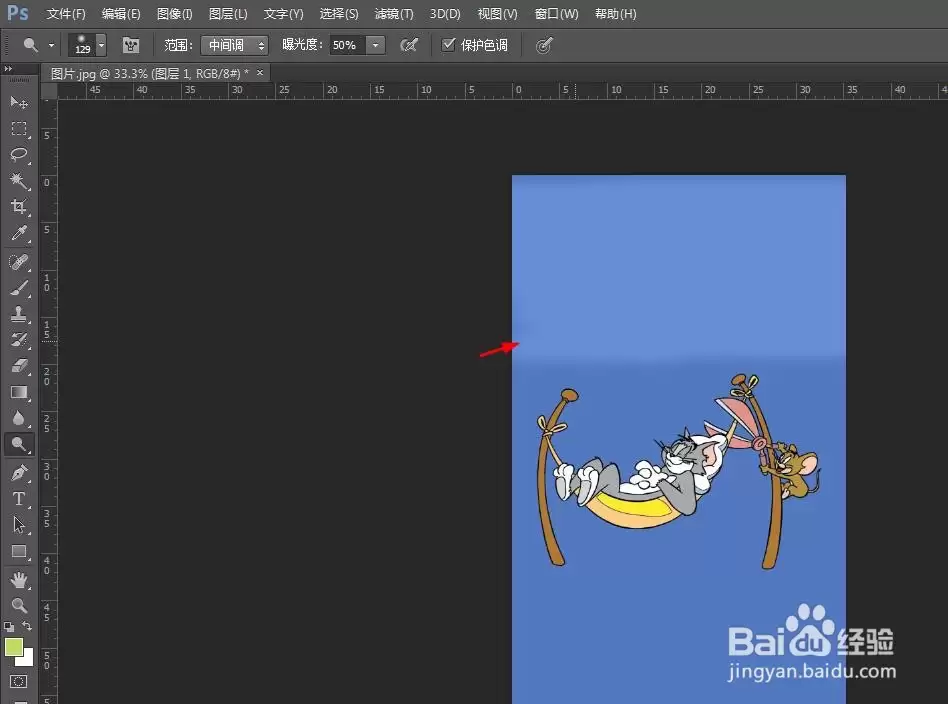This screenshot has height=704, width=948.
Task: Select the History Brush tool
Action: tap(19, 340)
